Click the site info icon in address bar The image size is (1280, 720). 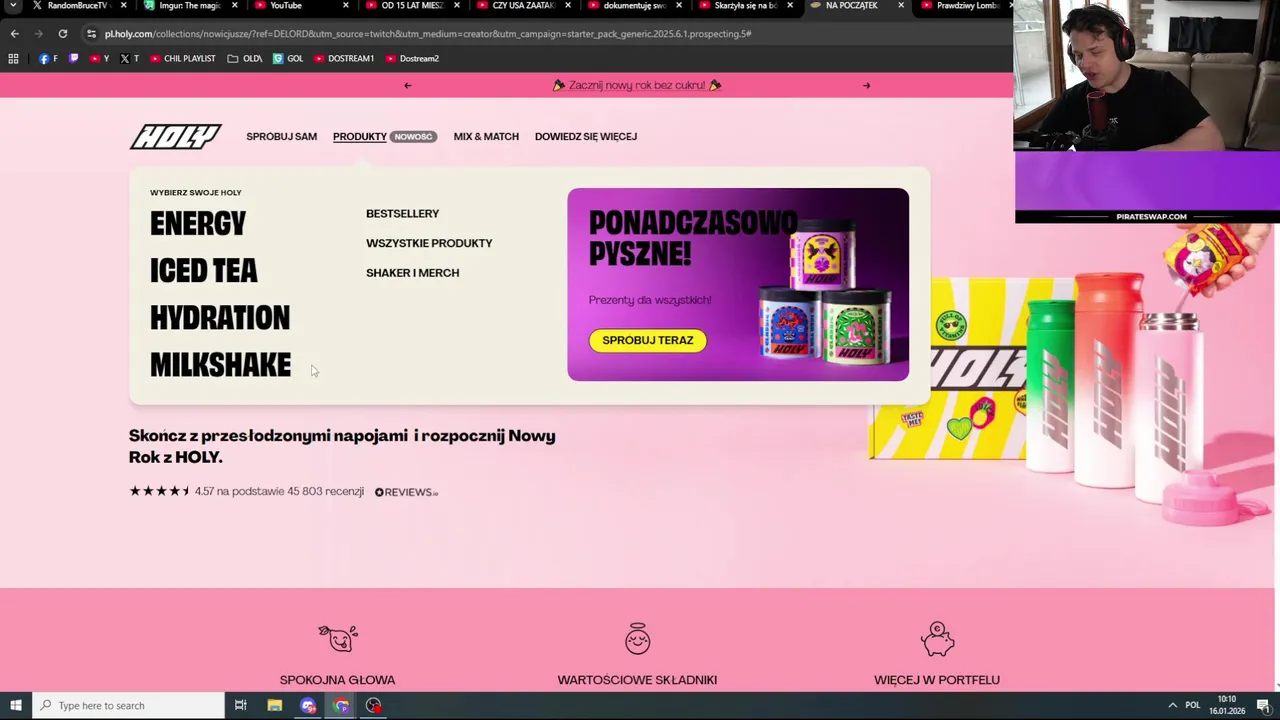click(x=91, y=33)
